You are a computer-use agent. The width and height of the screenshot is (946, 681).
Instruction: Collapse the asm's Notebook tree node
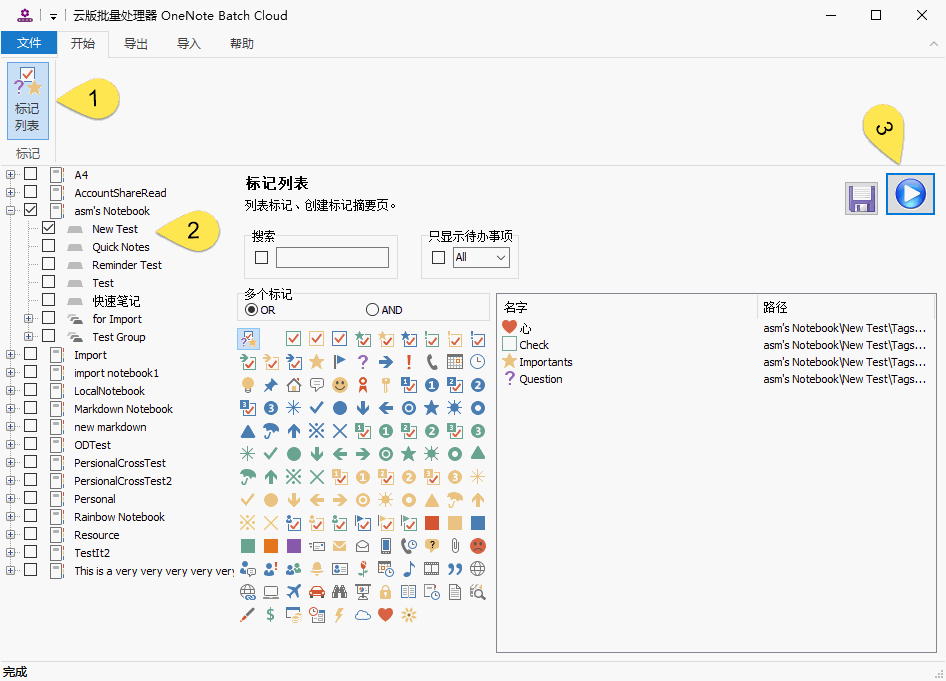pyautogui.click(x=10, y=211)
